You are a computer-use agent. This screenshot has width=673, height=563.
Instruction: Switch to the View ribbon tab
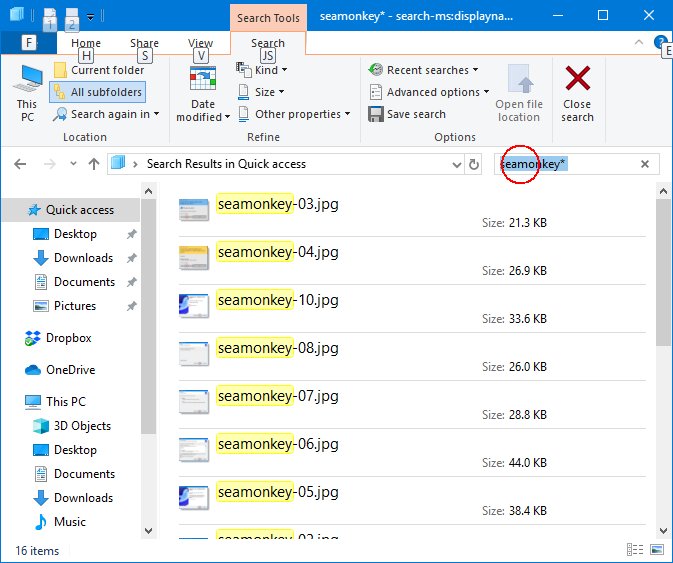200,43
